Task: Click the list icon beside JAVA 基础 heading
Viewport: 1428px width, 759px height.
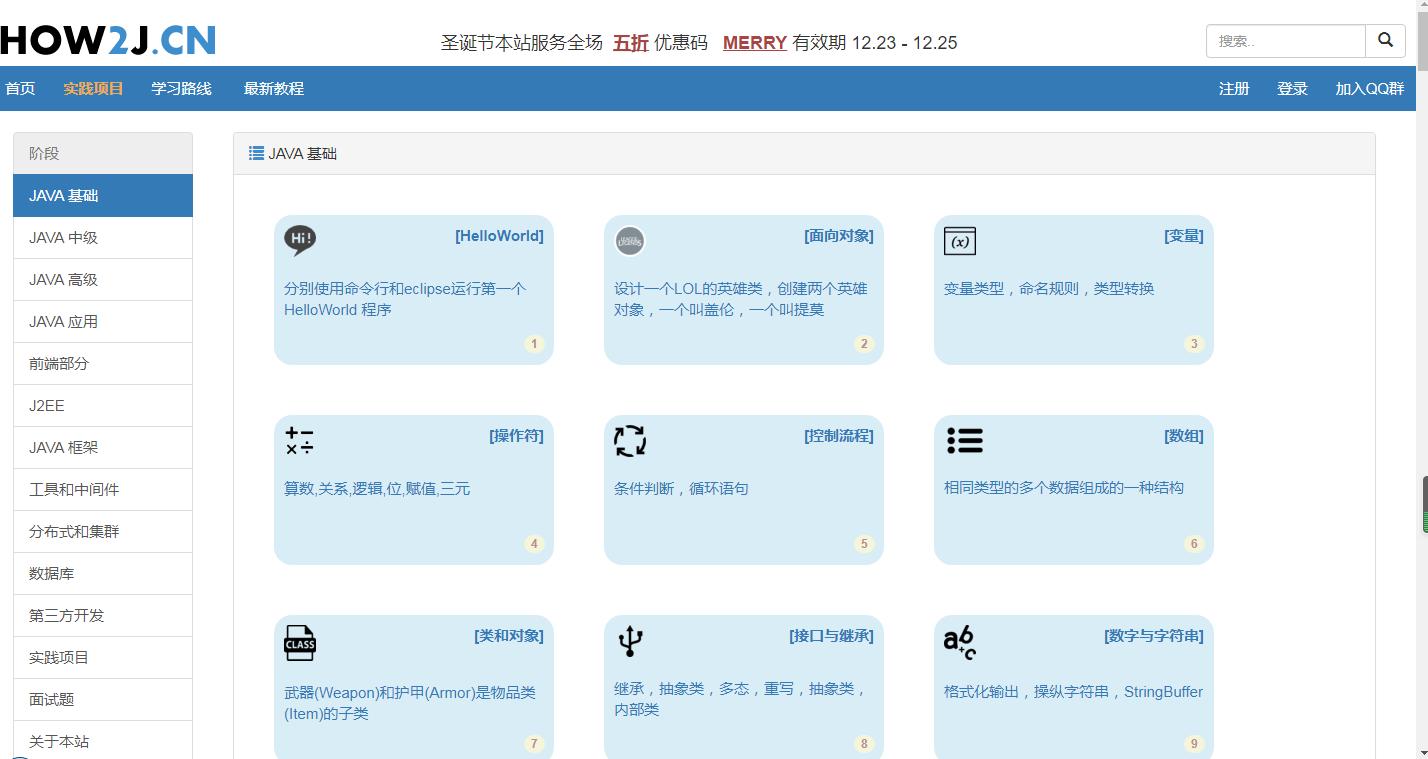Action: 256,152
